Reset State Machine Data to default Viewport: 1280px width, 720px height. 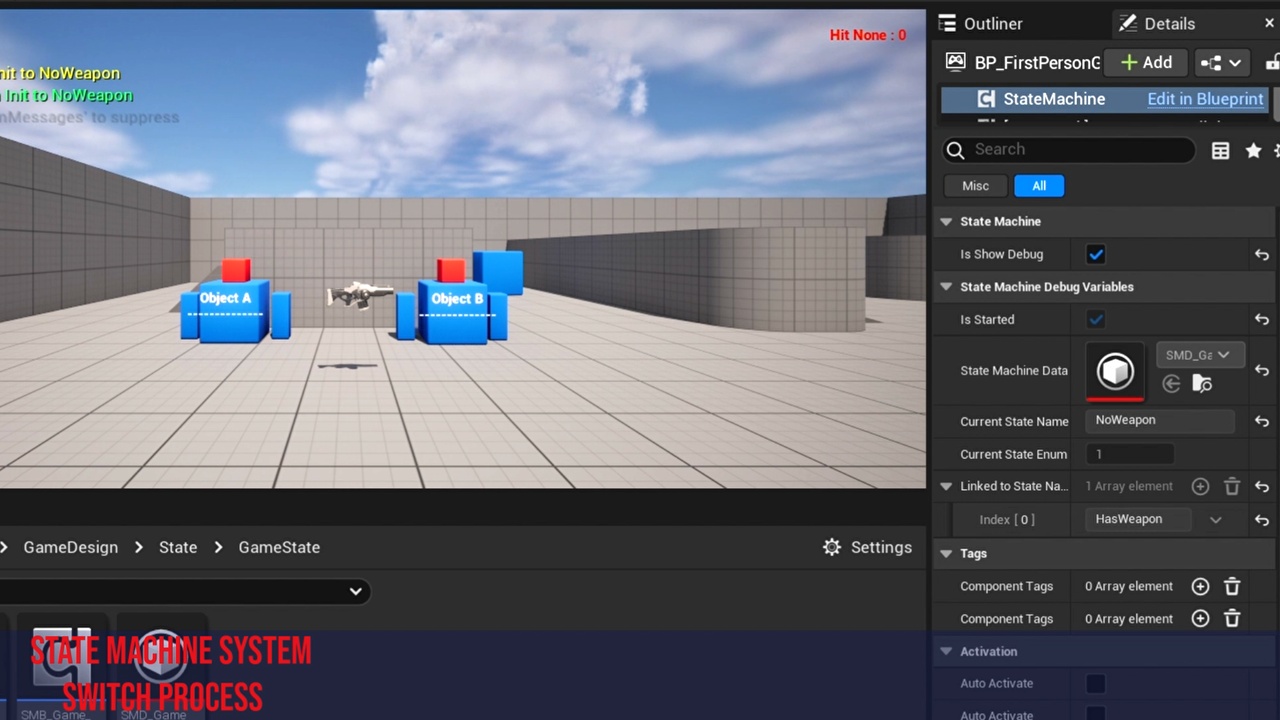point(1262,371)
